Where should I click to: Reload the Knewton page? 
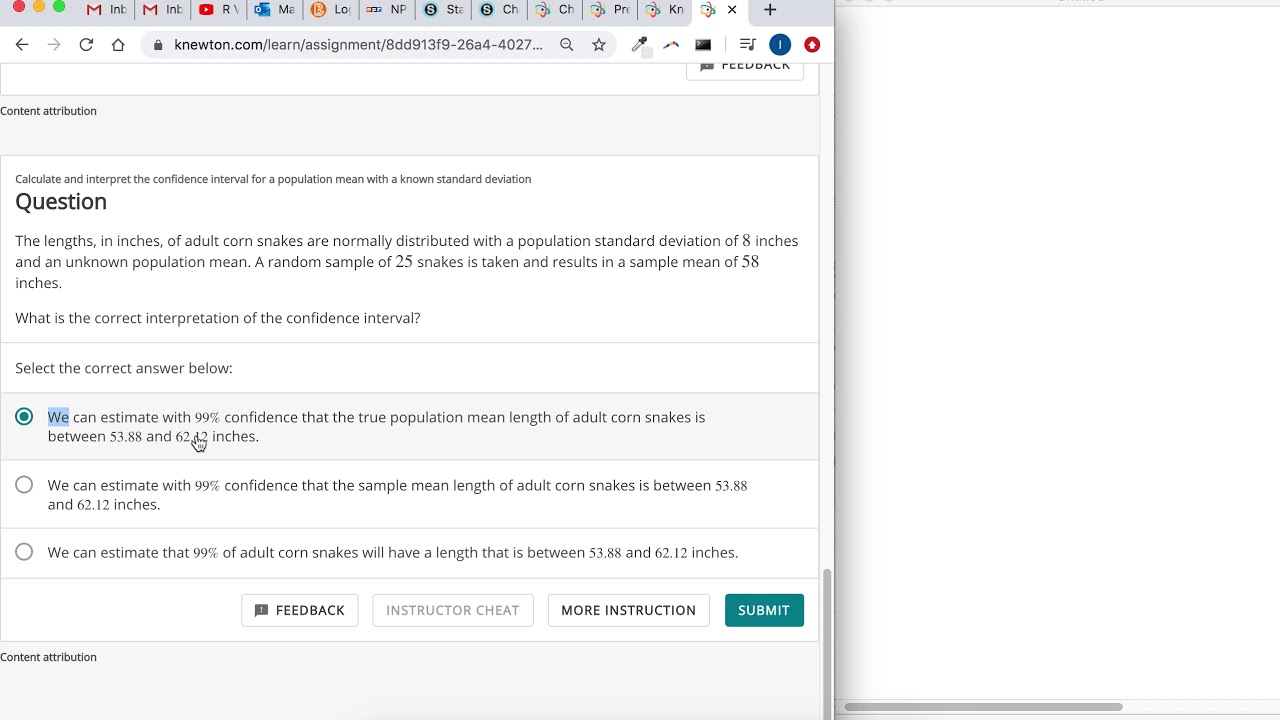[x=86, y=45]
